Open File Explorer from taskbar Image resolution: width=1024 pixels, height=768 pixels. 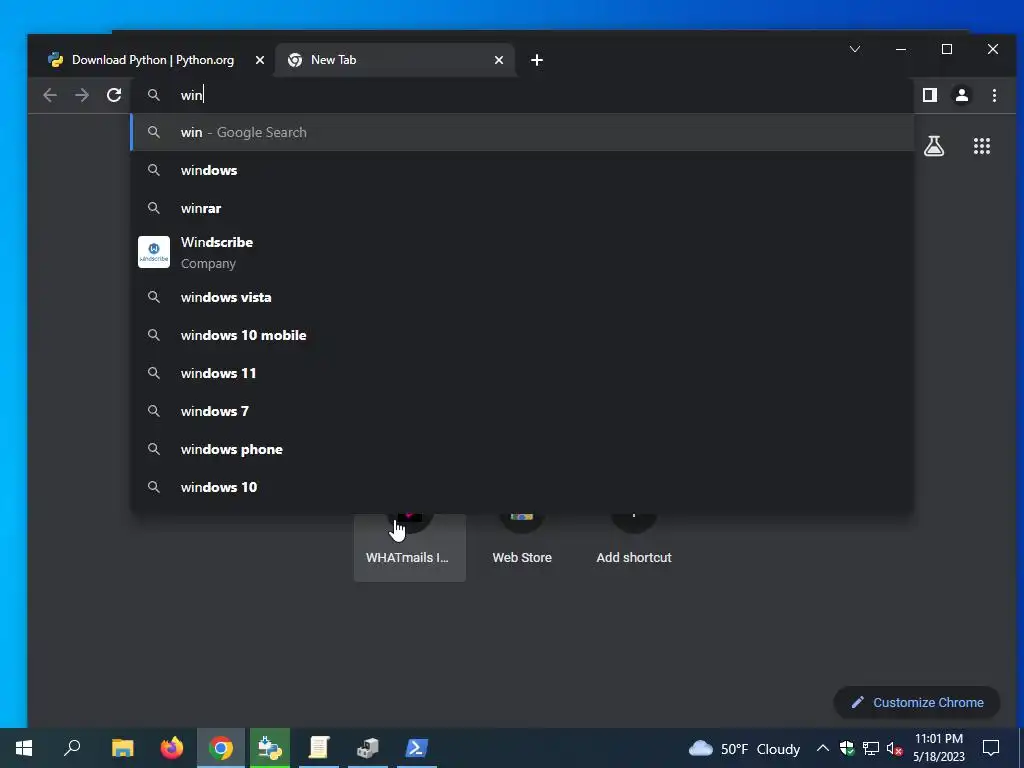122,748
